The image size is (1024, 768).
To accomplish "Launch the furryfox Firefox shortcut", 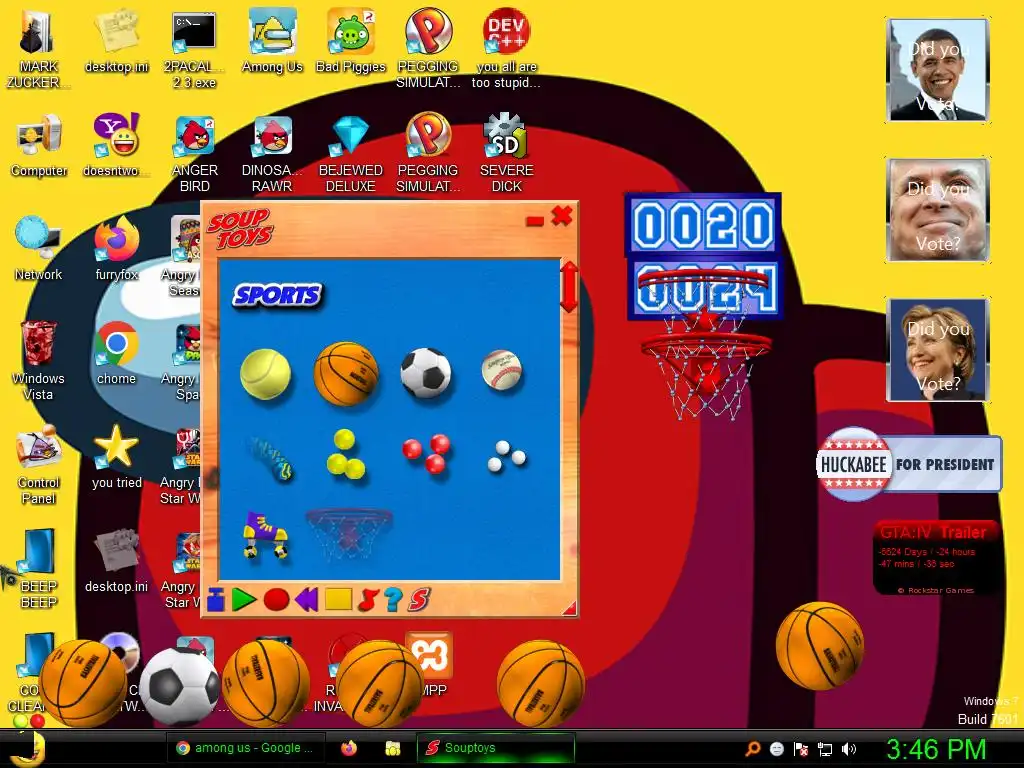I will (x=116, y=248).
